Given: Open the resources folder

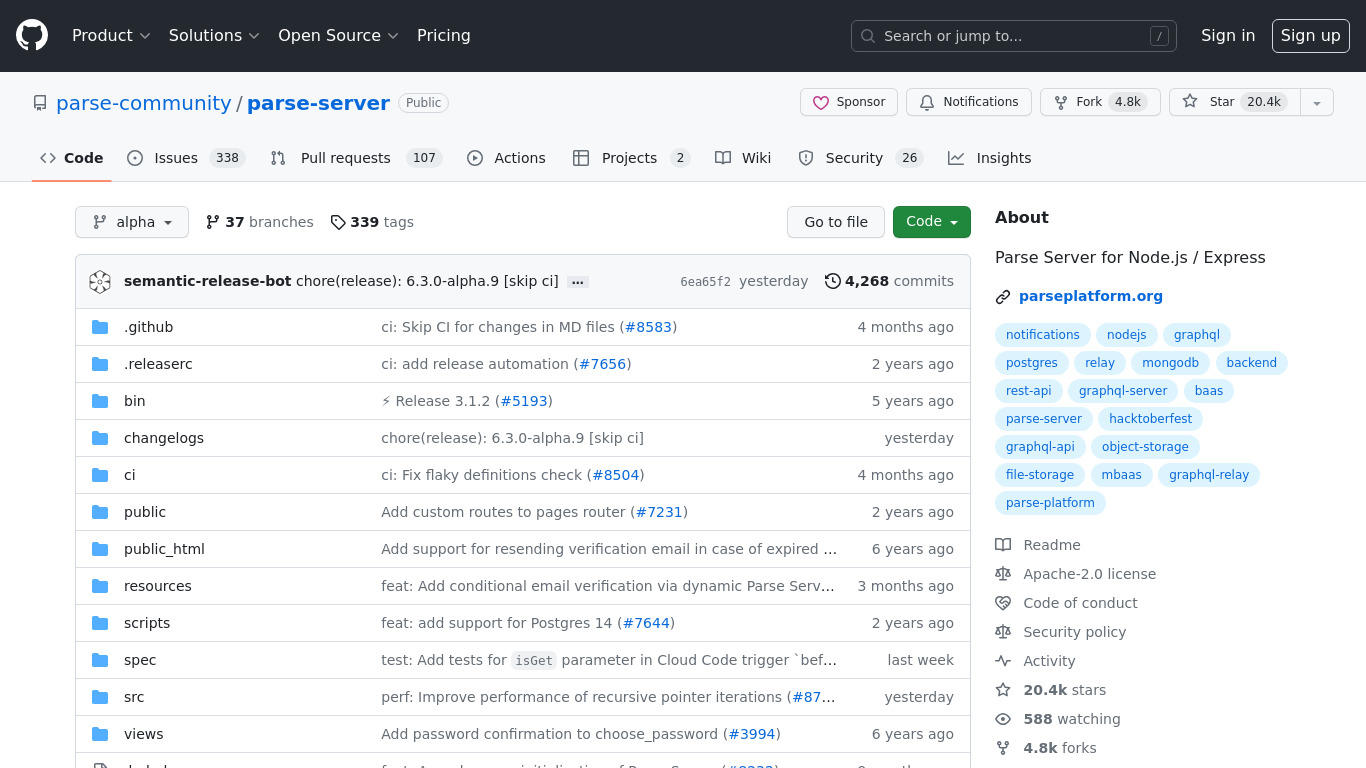Looking at the screenshot, I should (x=158, y=586).
